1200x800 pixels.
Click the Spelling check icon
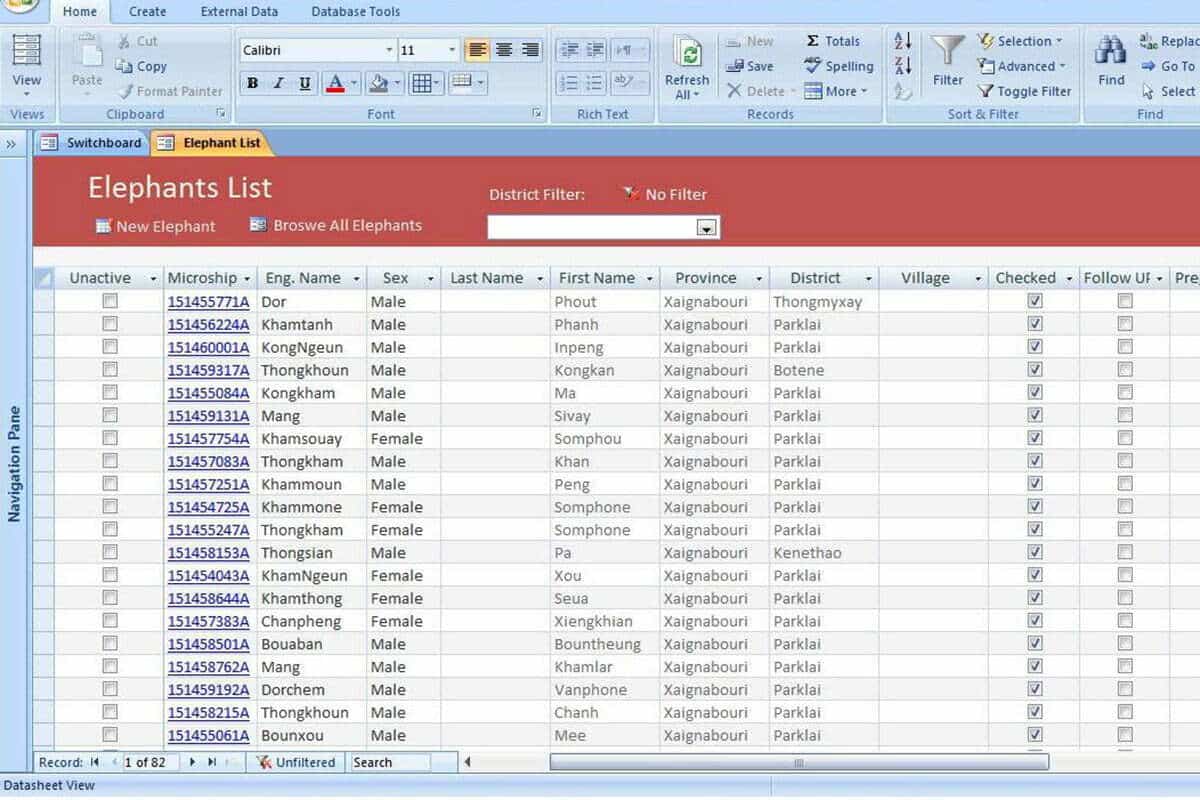tap(838, 66)
